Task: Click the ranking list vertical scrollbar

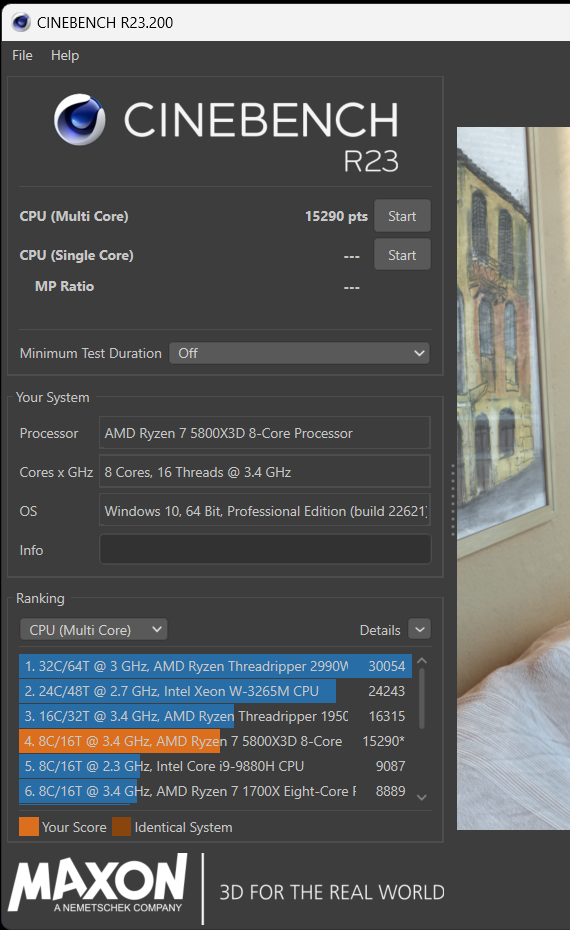Action: point(422,698)
